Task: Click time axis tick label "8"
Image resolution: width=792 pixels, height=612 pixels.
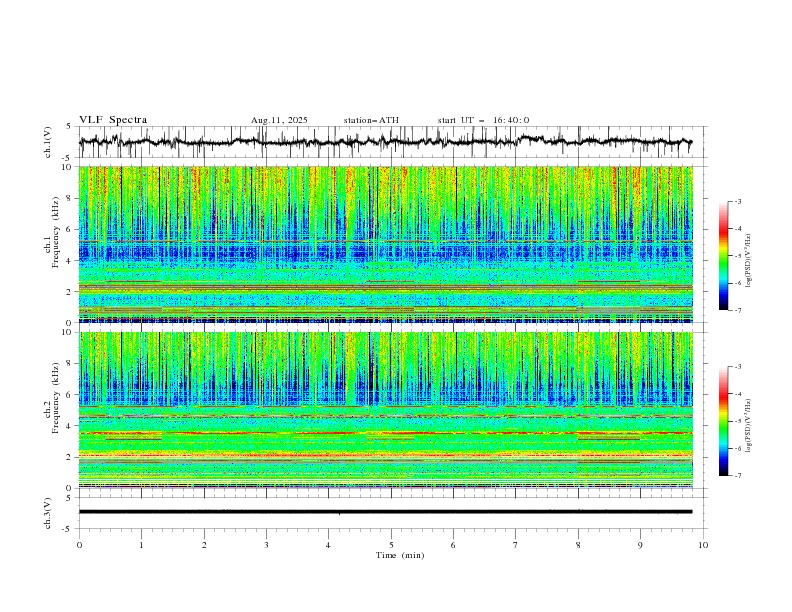Action: (x=578, y=545)
